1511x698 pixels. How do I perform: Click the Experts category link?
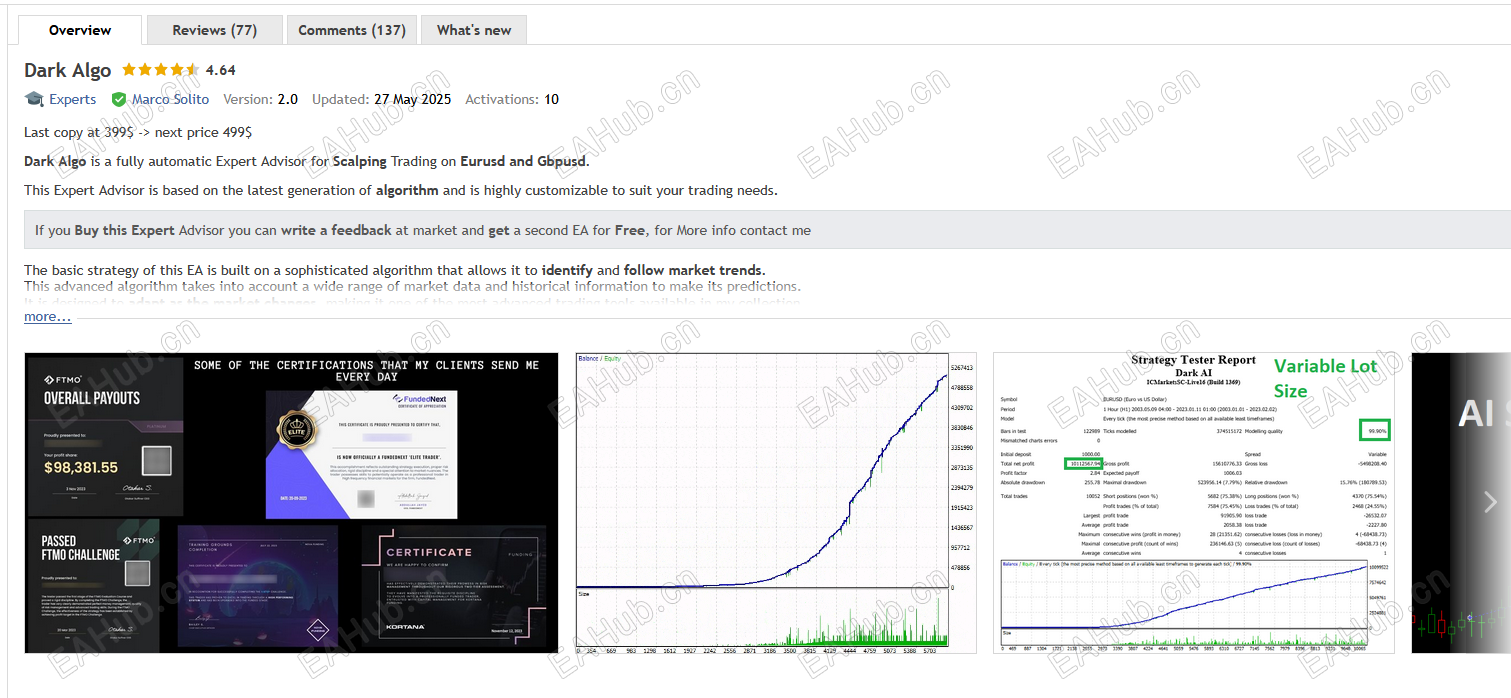pyautogui.click(x=73, y=99)
